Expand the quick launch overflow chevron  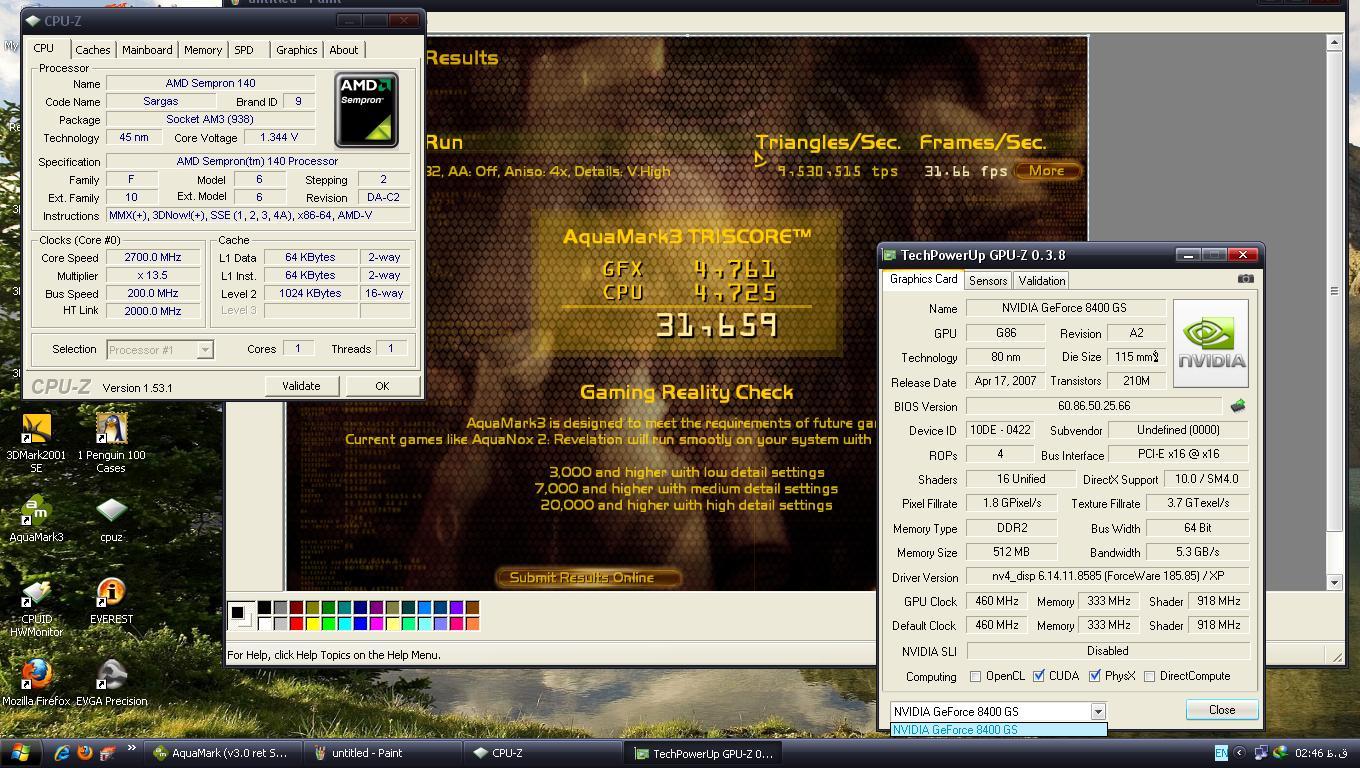[131, 749]
